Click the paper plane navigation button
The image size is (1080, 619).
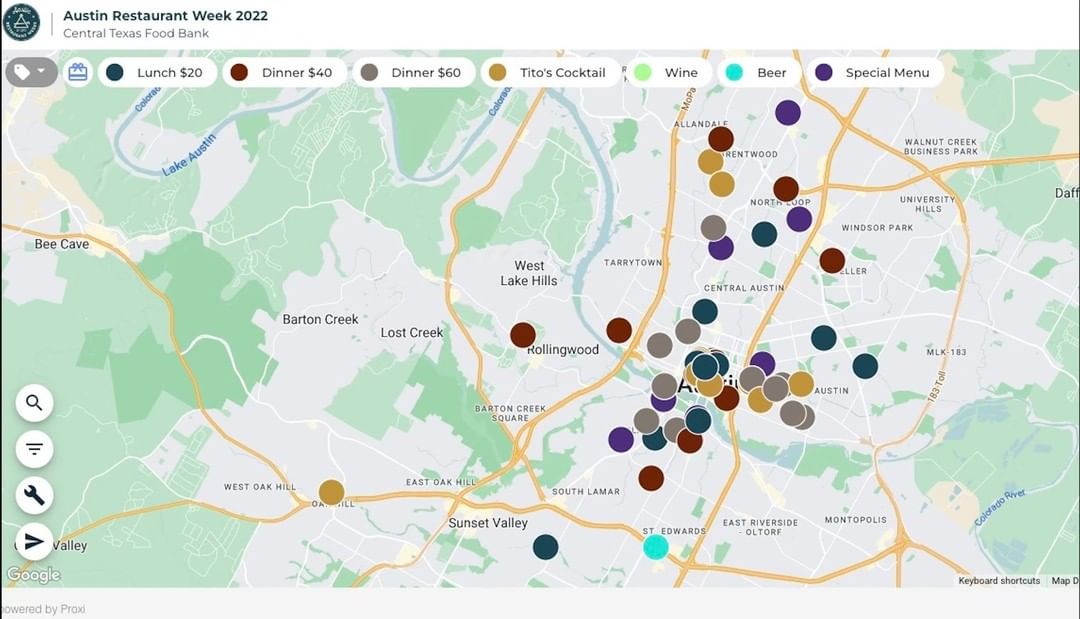pyautogui.click(x=34, y=541)
